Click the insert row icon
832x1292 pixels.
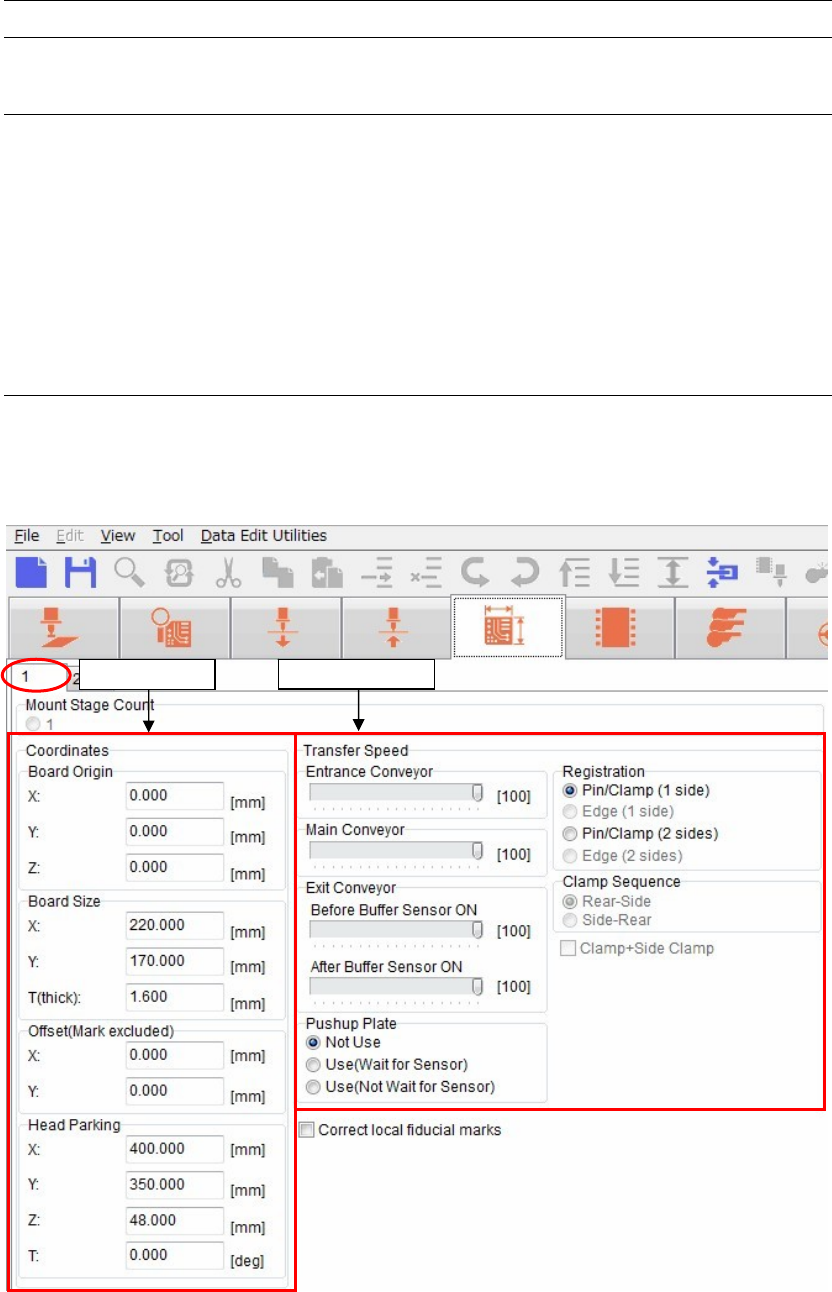pyautogui.click(x=378, y=573)
